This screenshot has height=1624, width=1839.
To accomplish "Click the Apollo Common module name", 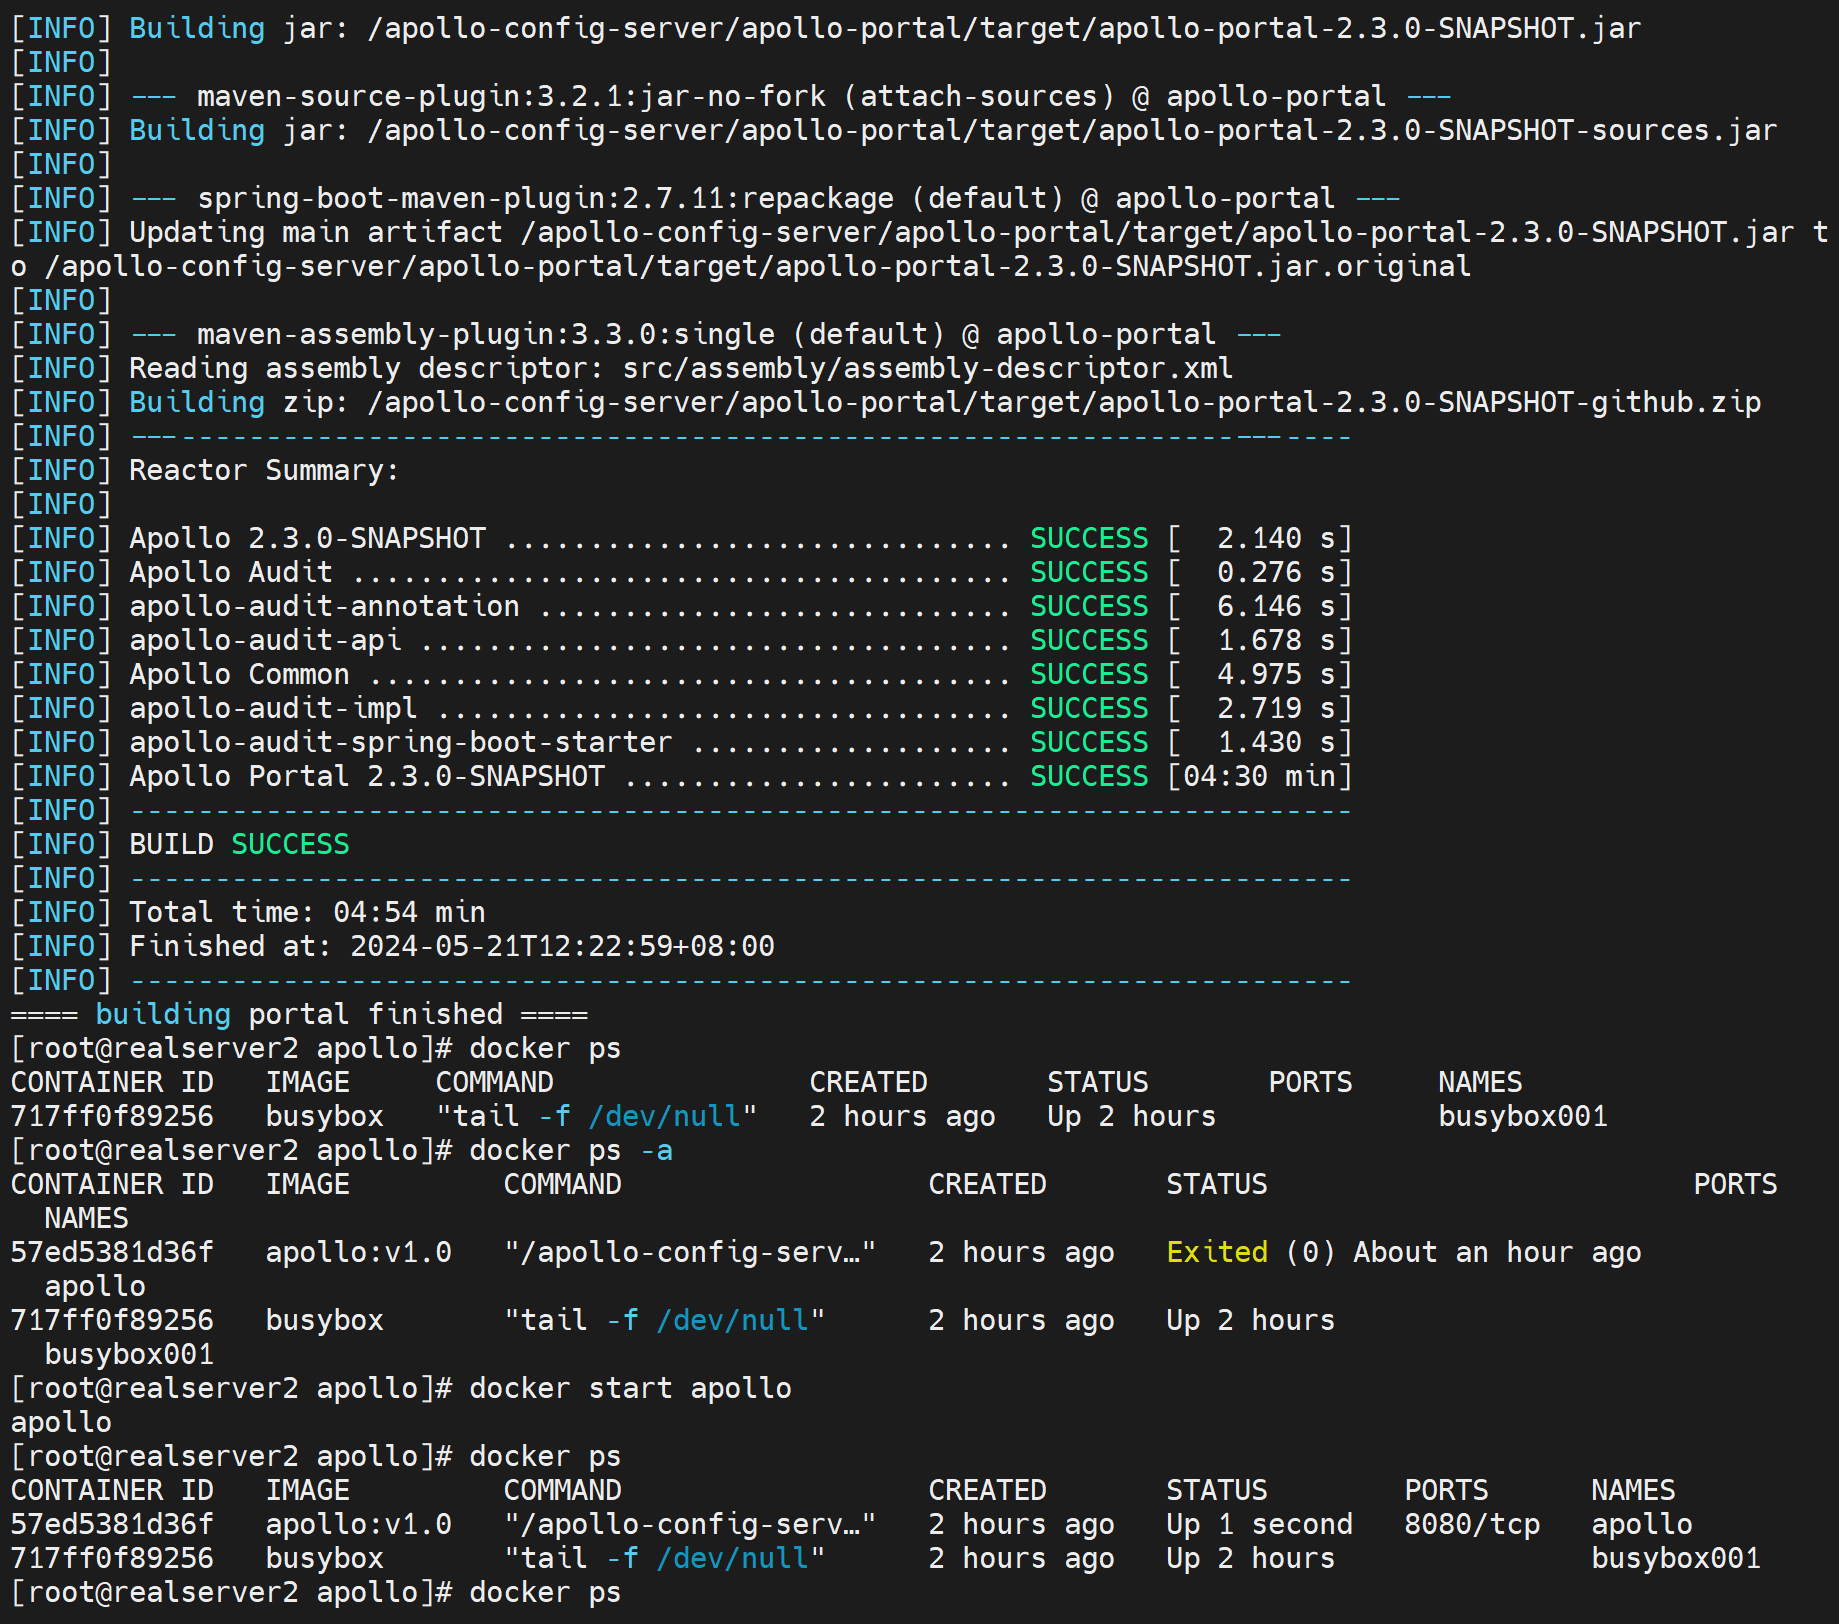I will point(239,674).
